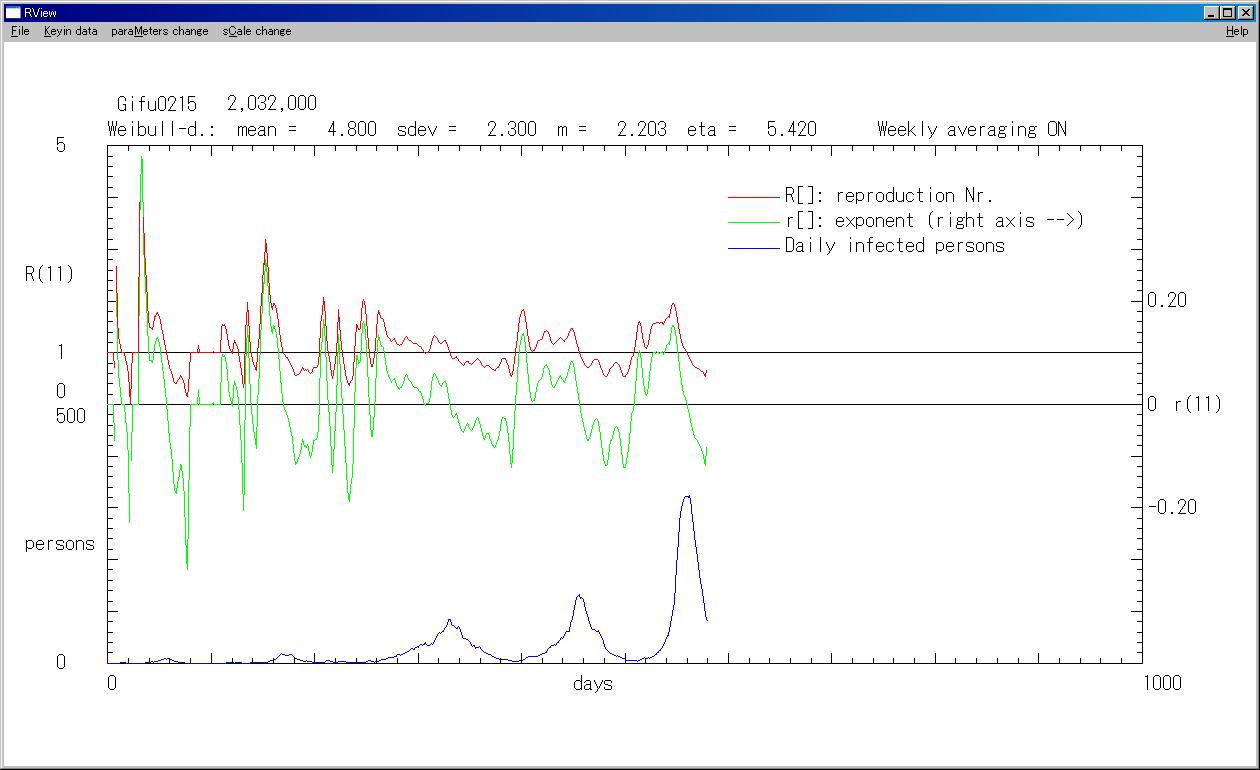
Task: Click the RView title bar app icon
Action: coord(13,12)
